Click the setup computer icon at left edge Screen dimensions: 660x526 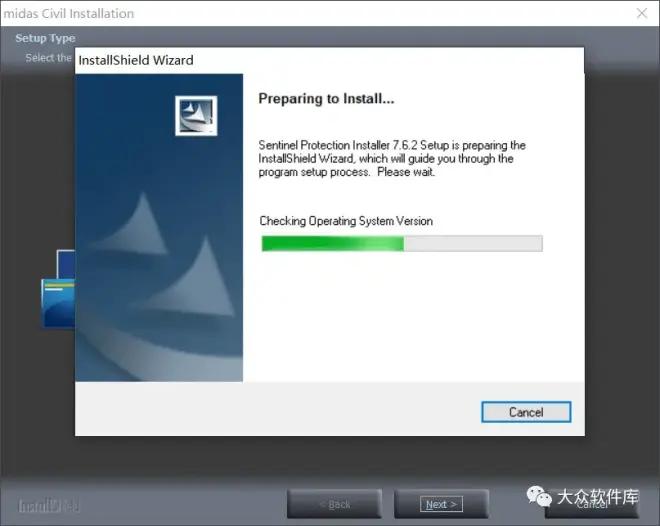58,290
